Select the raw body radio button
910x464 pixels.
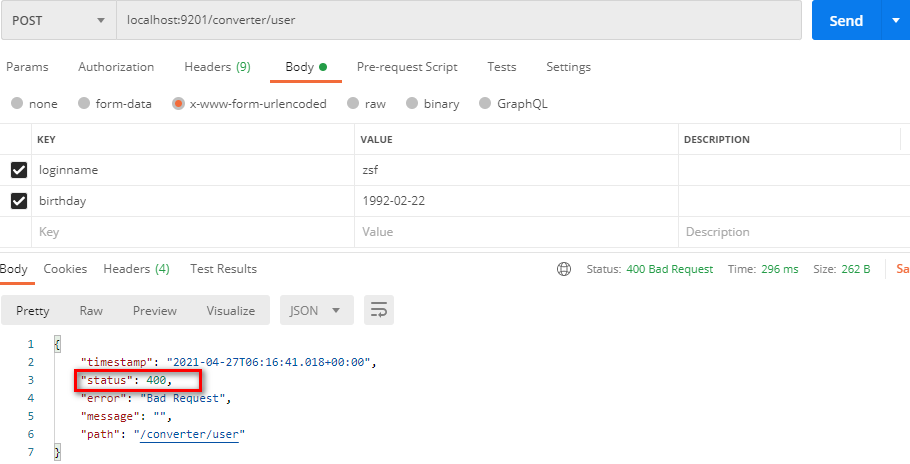(353, 103)
